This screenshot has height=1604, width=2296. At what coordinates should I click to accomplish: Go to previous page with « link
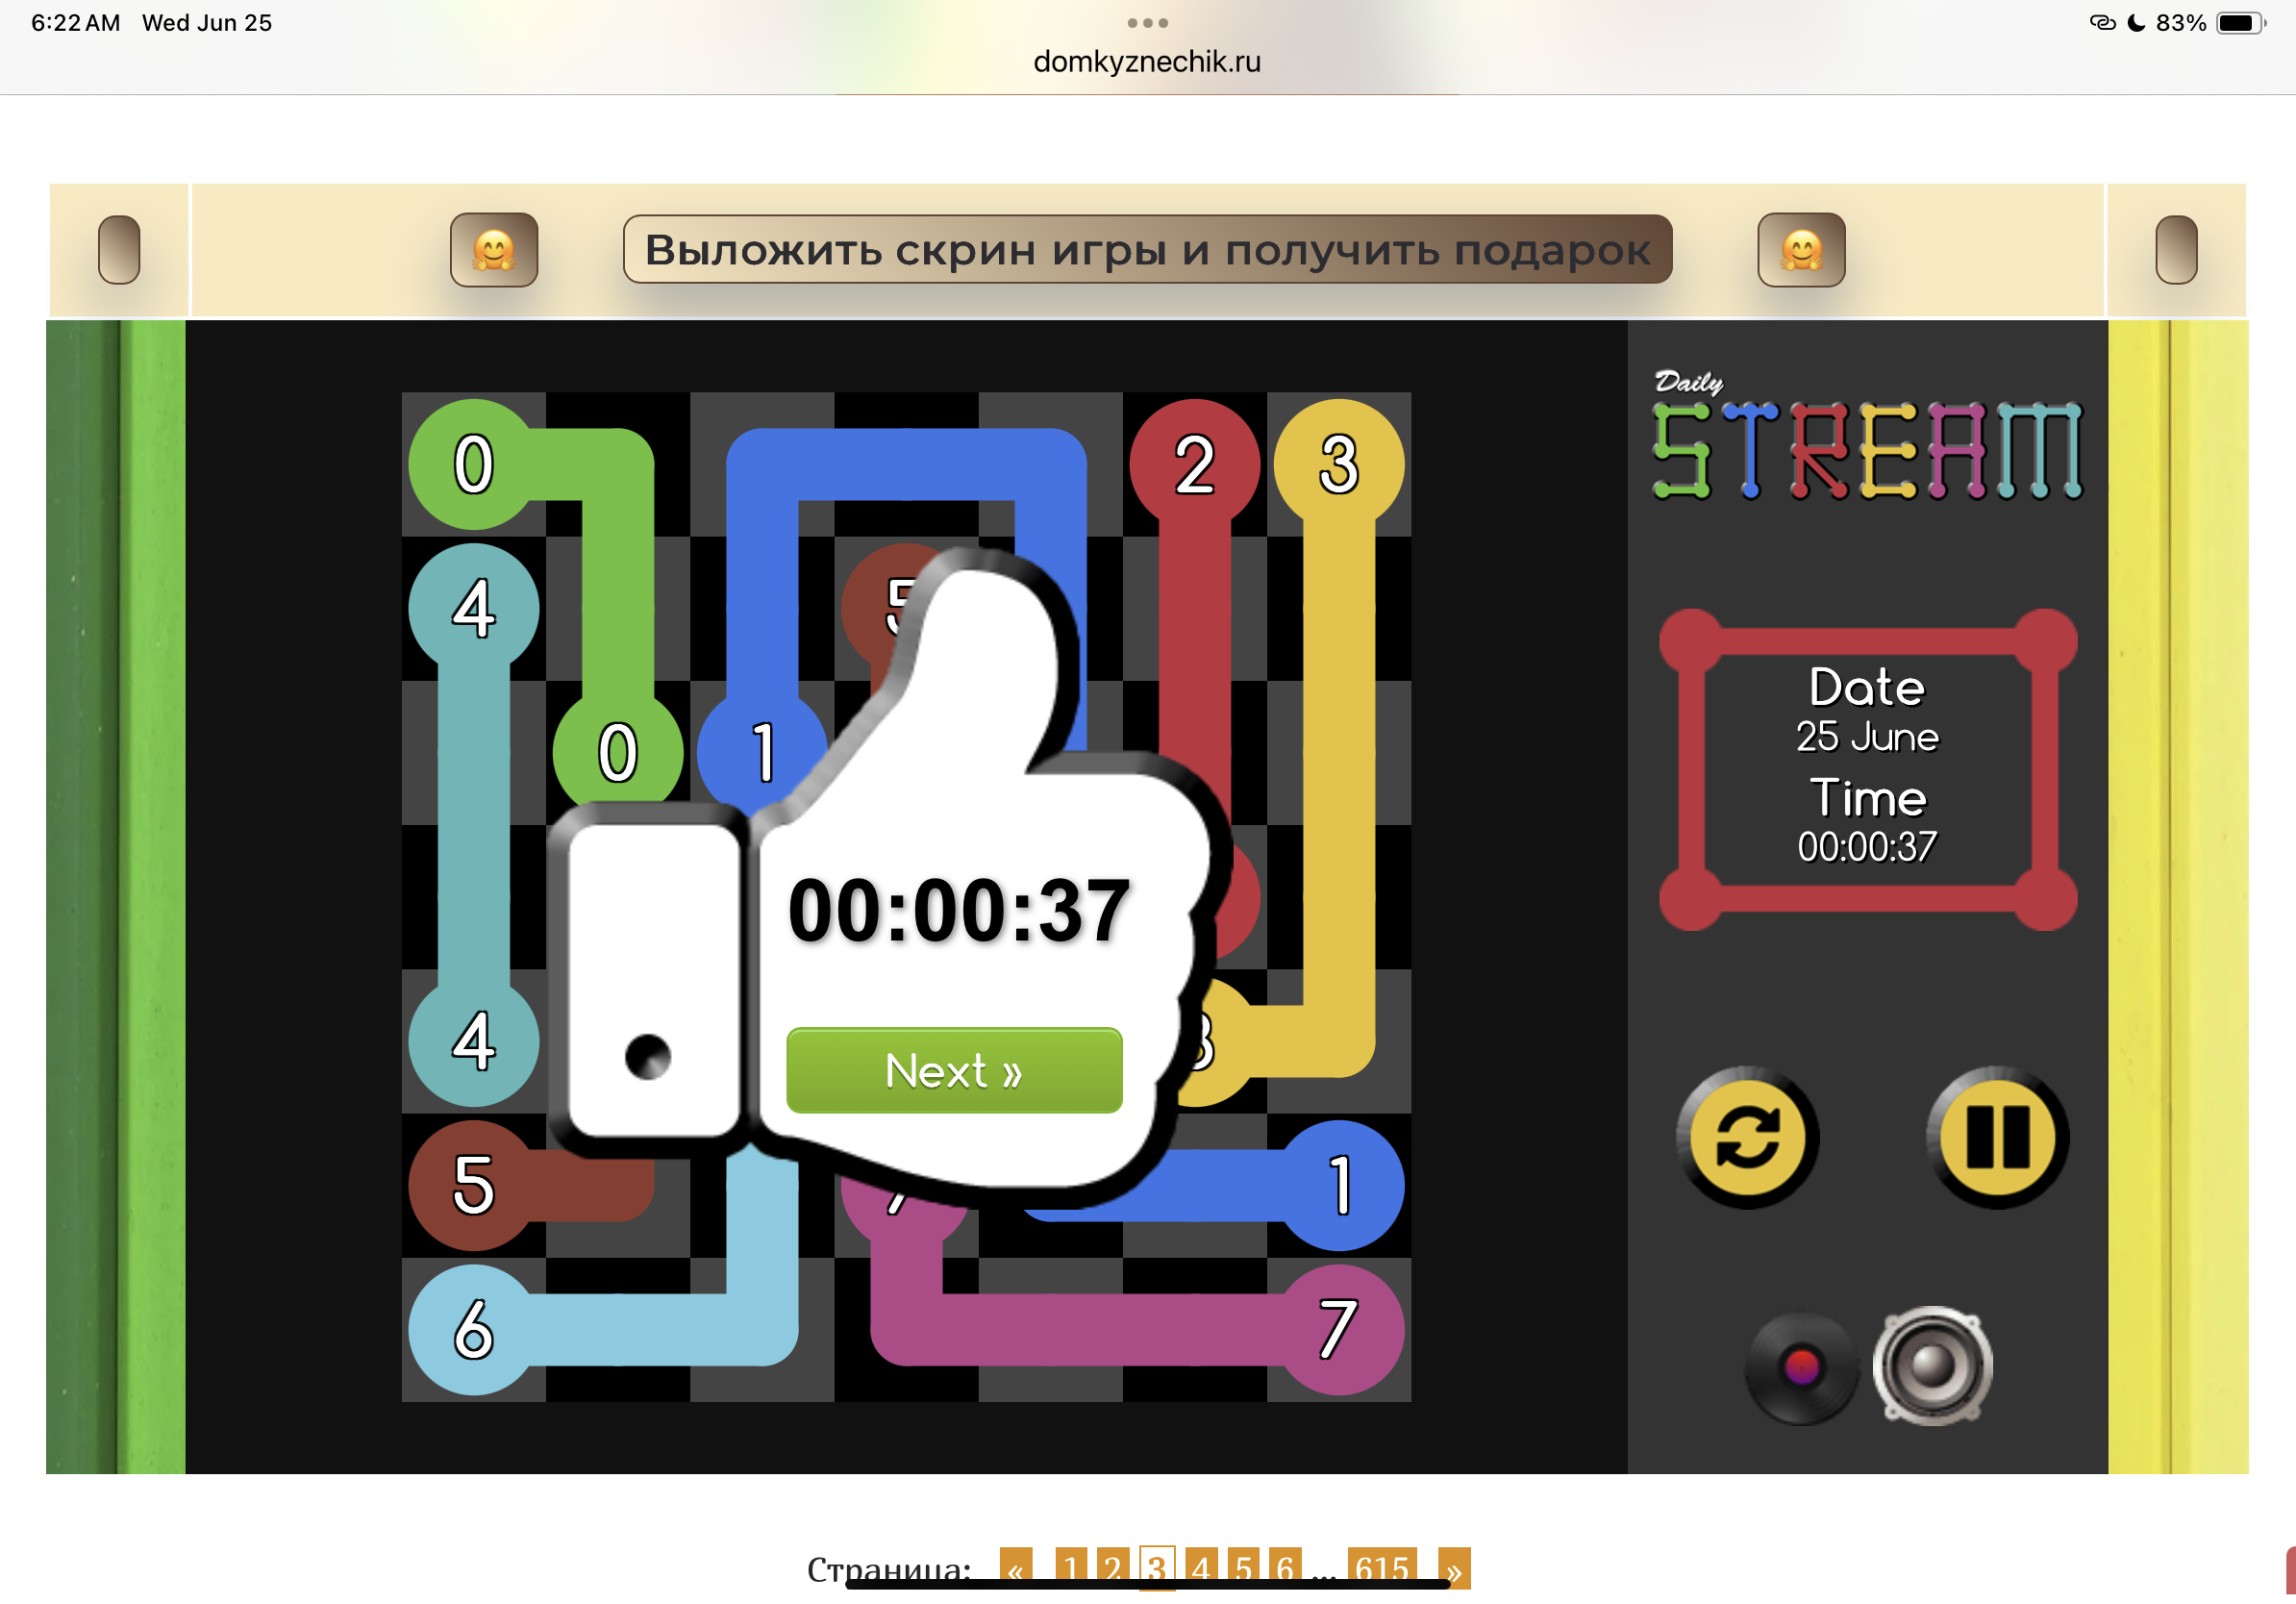coord(1015,1570)
